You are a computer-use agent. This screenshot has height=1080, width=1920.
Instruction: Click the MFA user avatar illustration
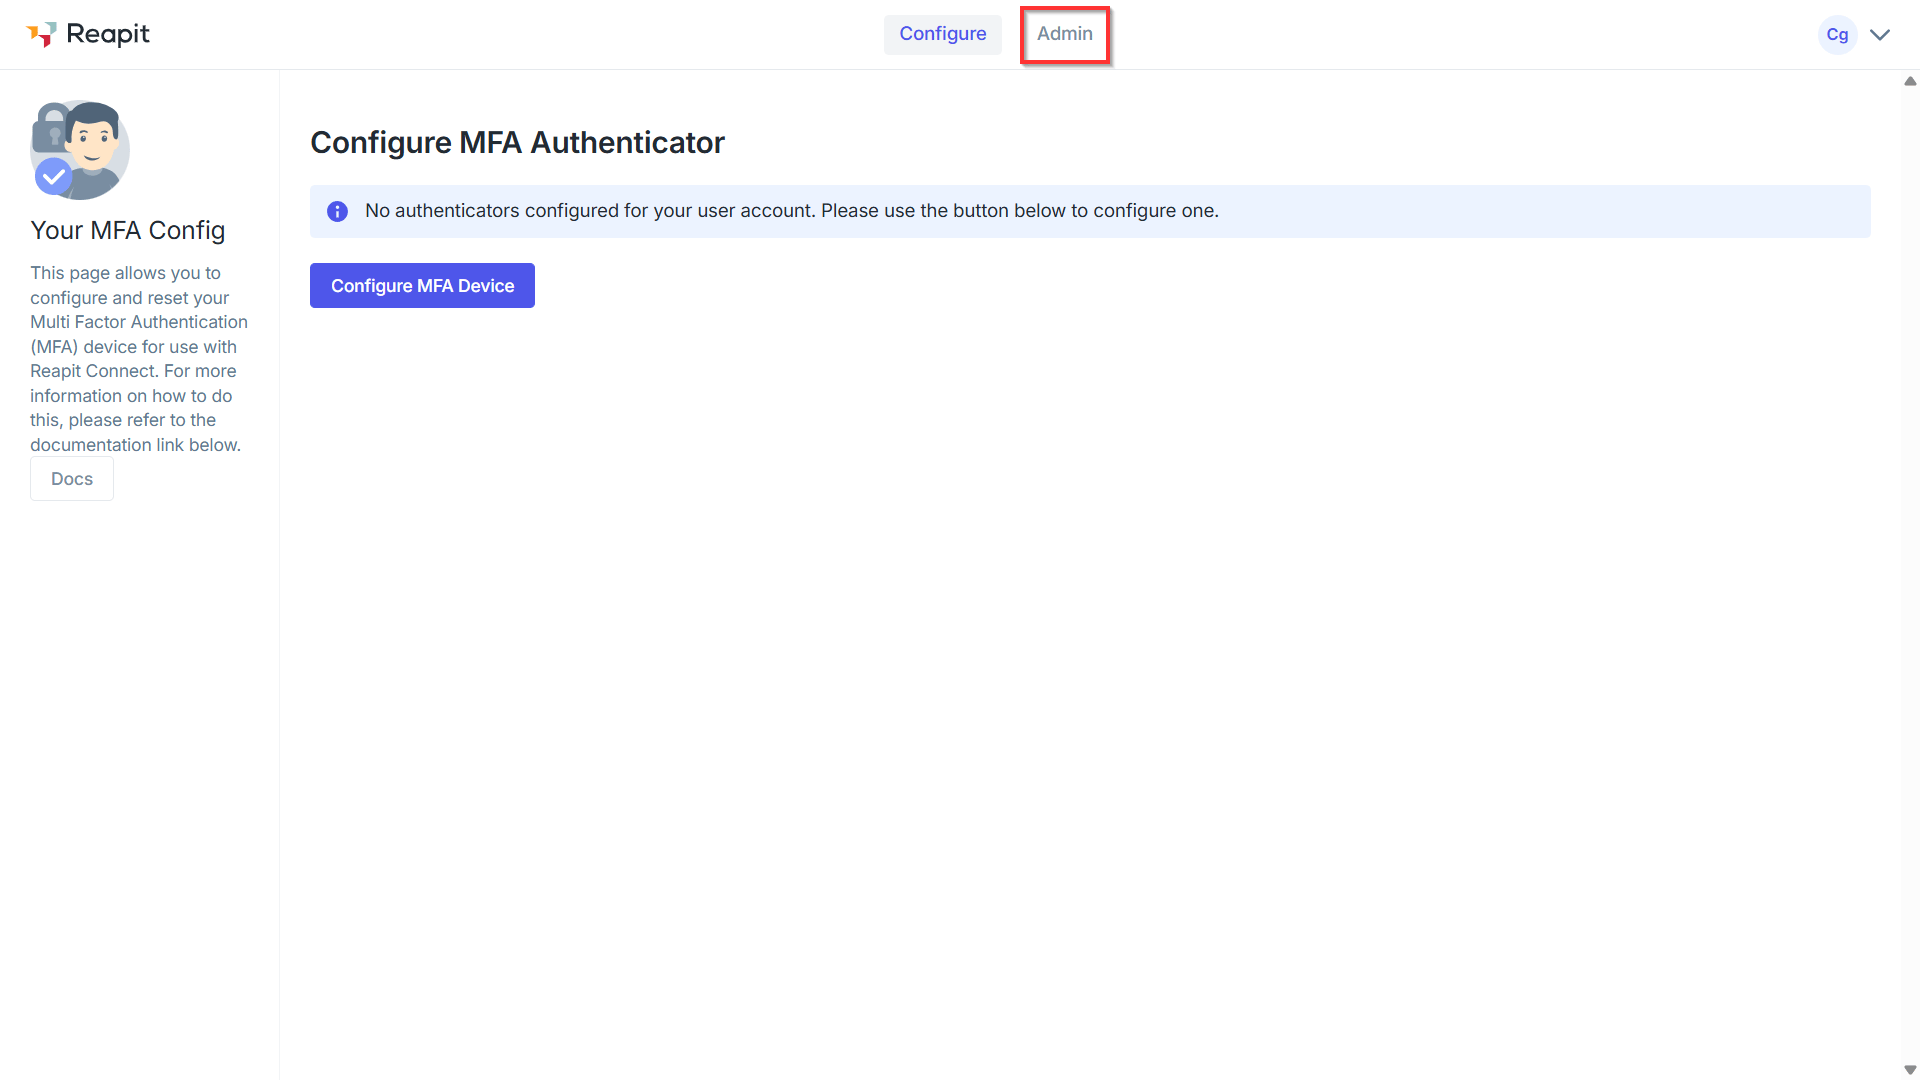point(80,150)
